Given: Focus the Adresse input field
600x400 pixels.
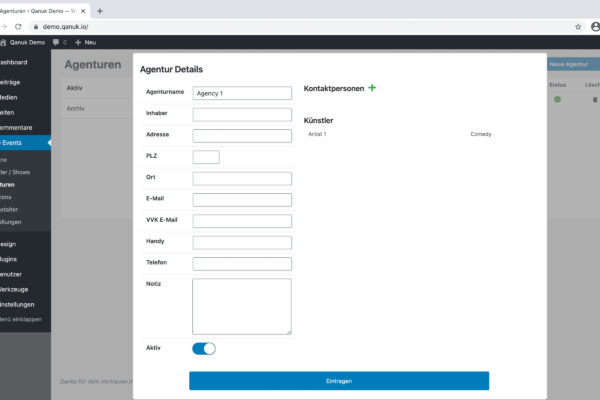Looking at the screenshot, I should pos(242,136).
